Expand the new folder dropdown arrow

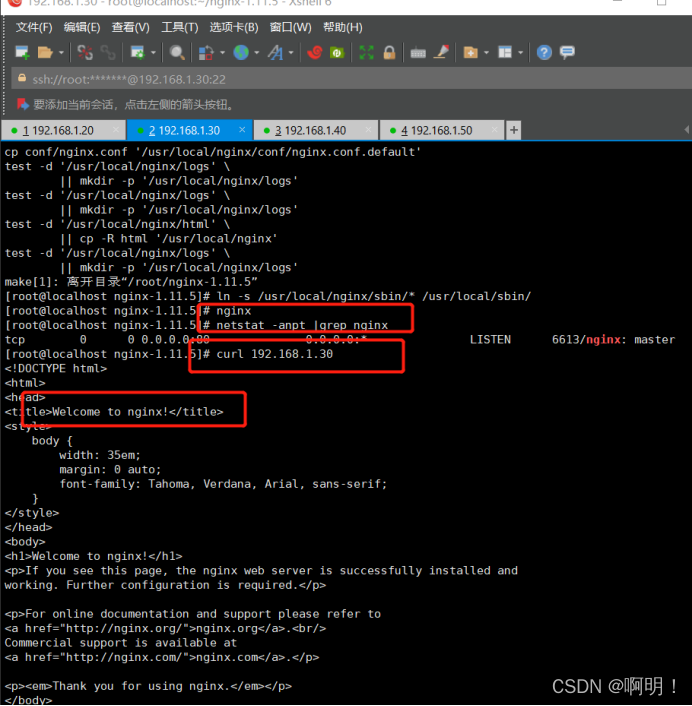(x=486, y=53)
